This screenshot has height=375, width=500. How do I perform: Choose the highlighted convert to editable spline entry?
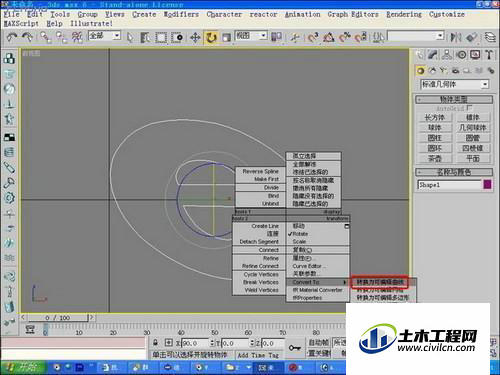(x=380, y=282)
